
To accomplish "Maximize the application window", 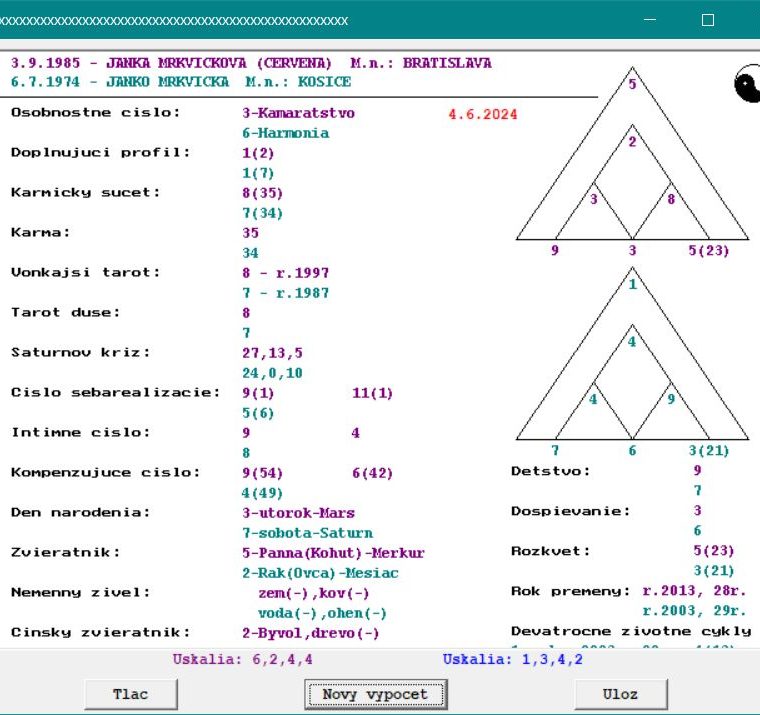I will (708, 20).
